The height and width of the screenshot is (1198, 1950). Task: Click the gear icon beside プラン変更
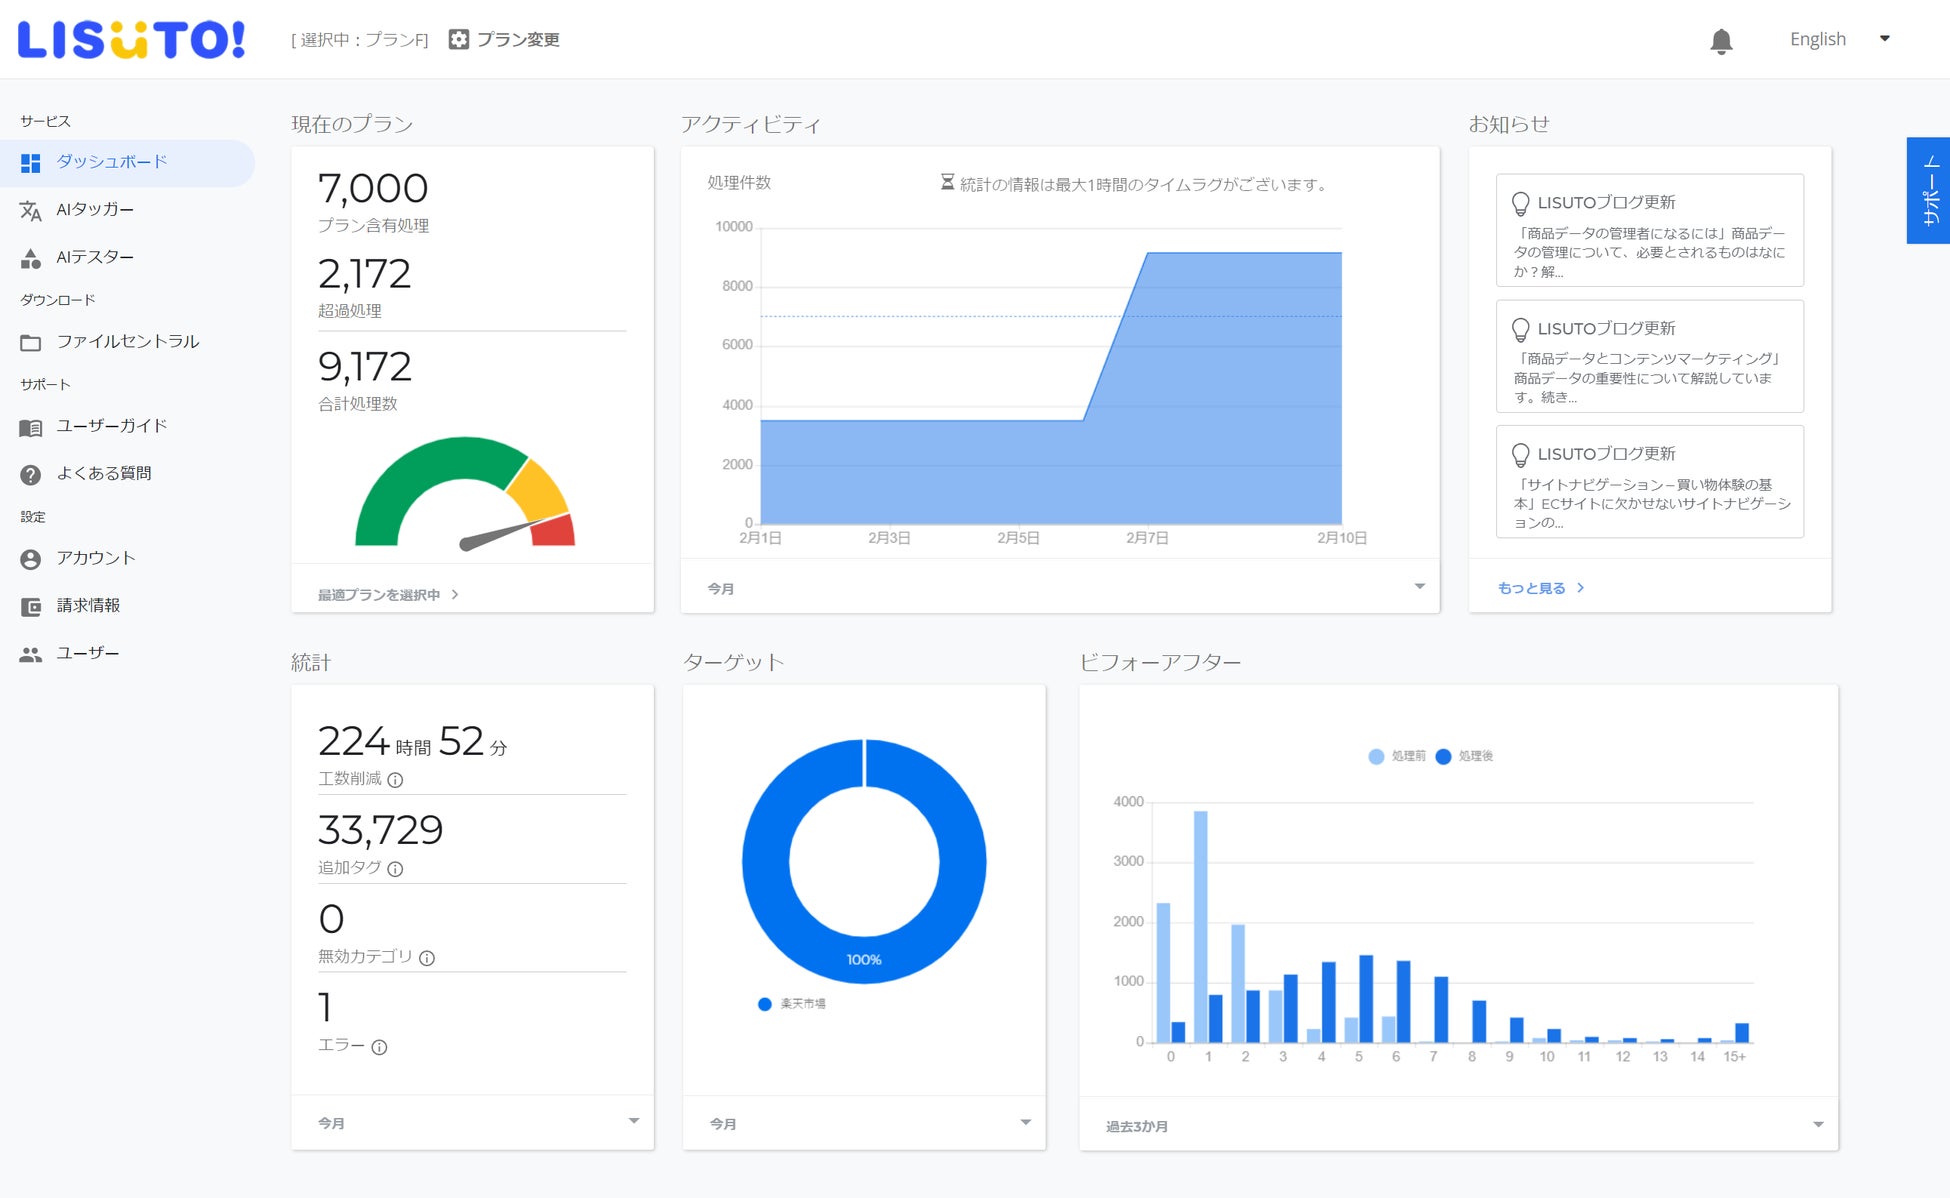[x=458, y=39]
